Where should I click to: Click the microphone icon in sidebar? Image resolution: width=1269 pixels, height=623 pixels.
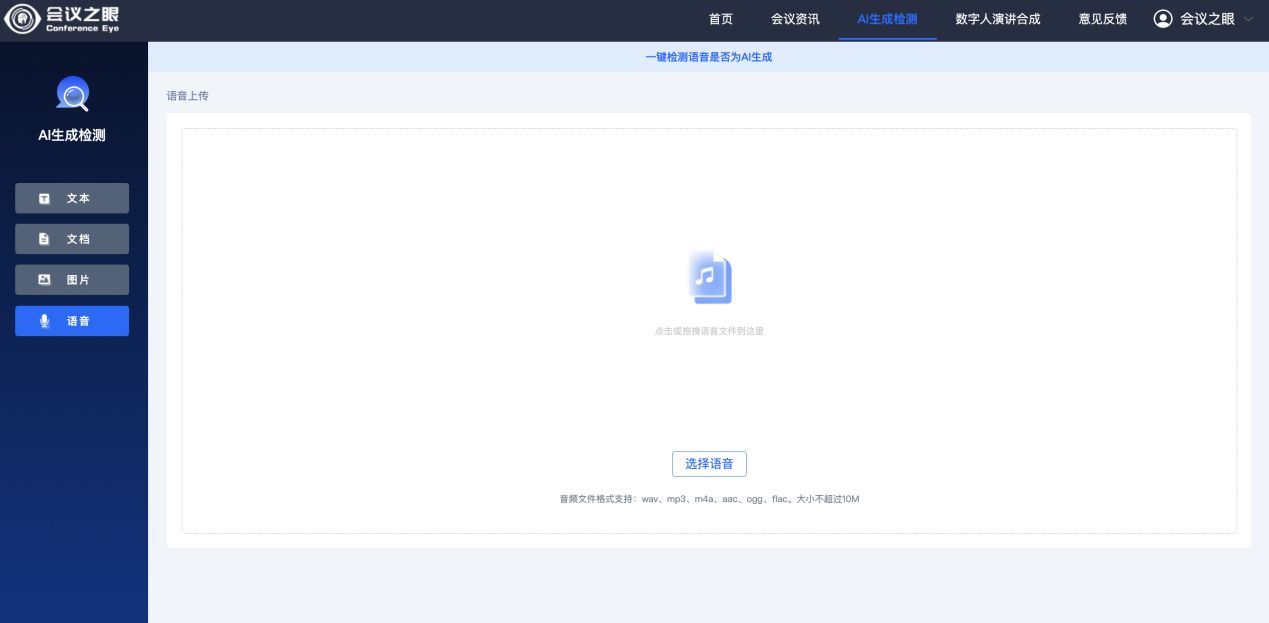pos(44,321)
